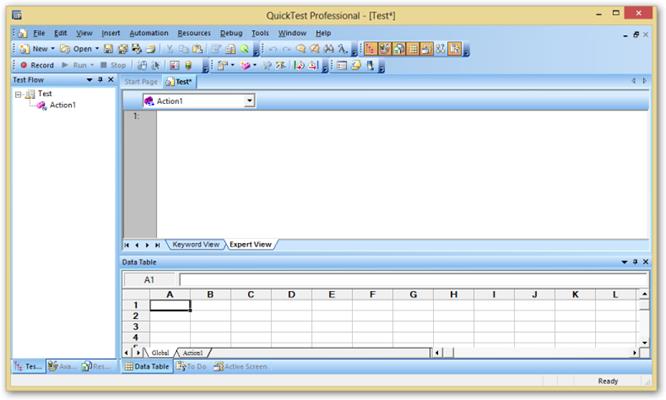Click the Step Over debug icon
The width and height of the screenshot is (666, 400).
[313, 65]
